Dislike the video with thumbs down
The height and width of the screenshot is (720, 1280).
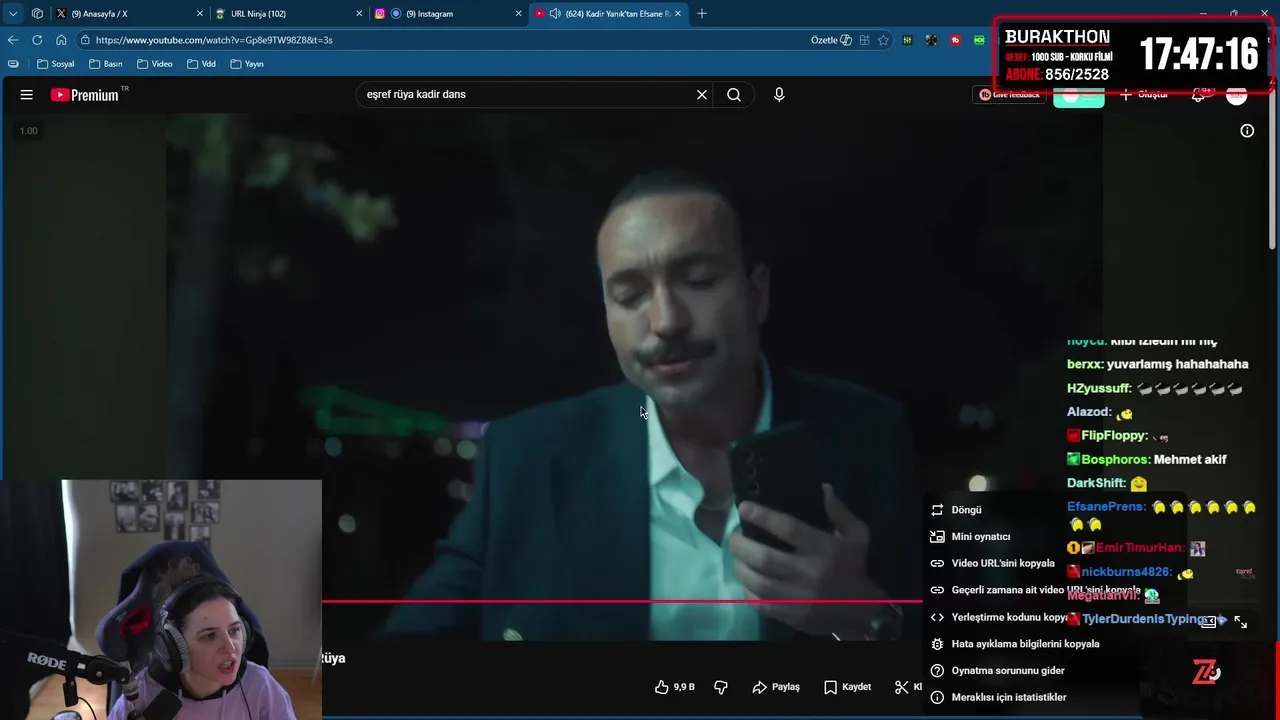click(x=721, y=687)
